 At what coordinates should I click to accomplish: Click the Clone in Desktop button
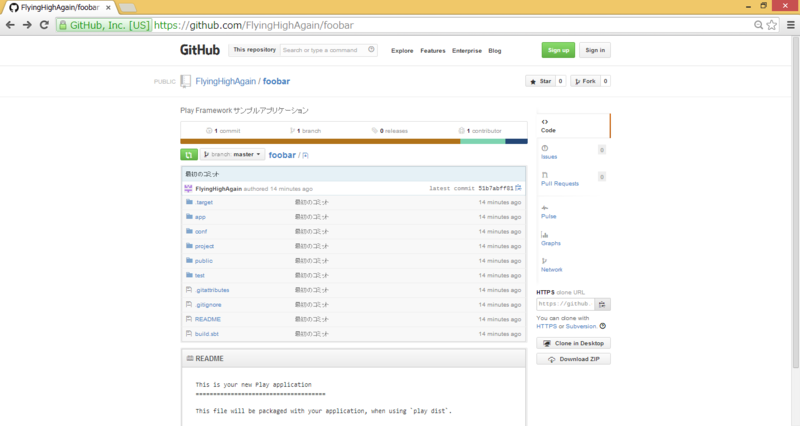pyautogui.click(x=573, y=343)
